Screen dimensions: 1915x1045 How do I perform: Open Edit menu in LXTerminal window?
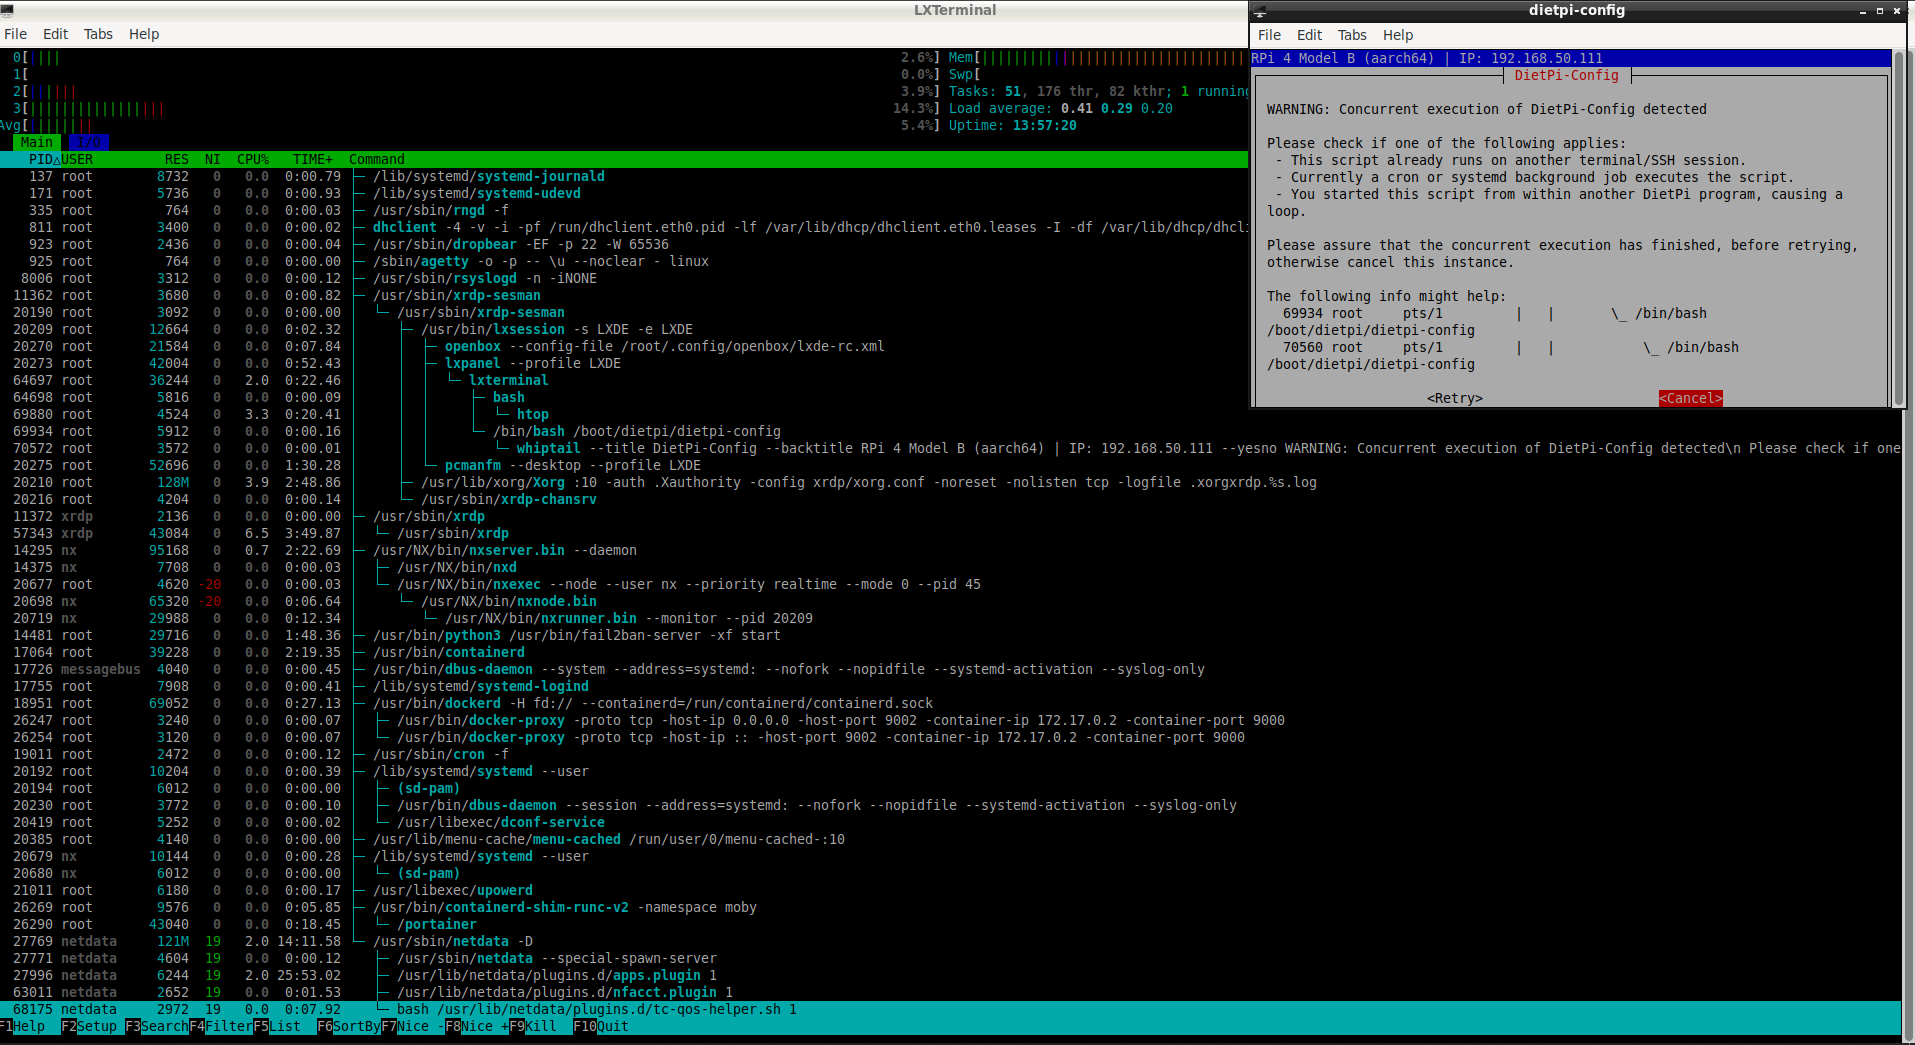click(55, 34)
